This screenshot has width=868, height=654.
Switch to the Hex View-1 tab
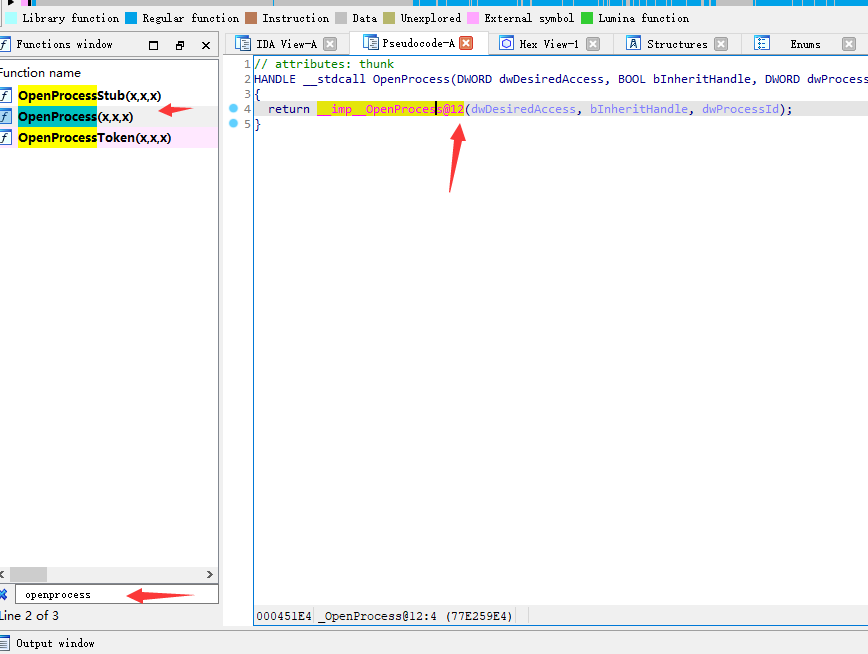pos(549,44)
